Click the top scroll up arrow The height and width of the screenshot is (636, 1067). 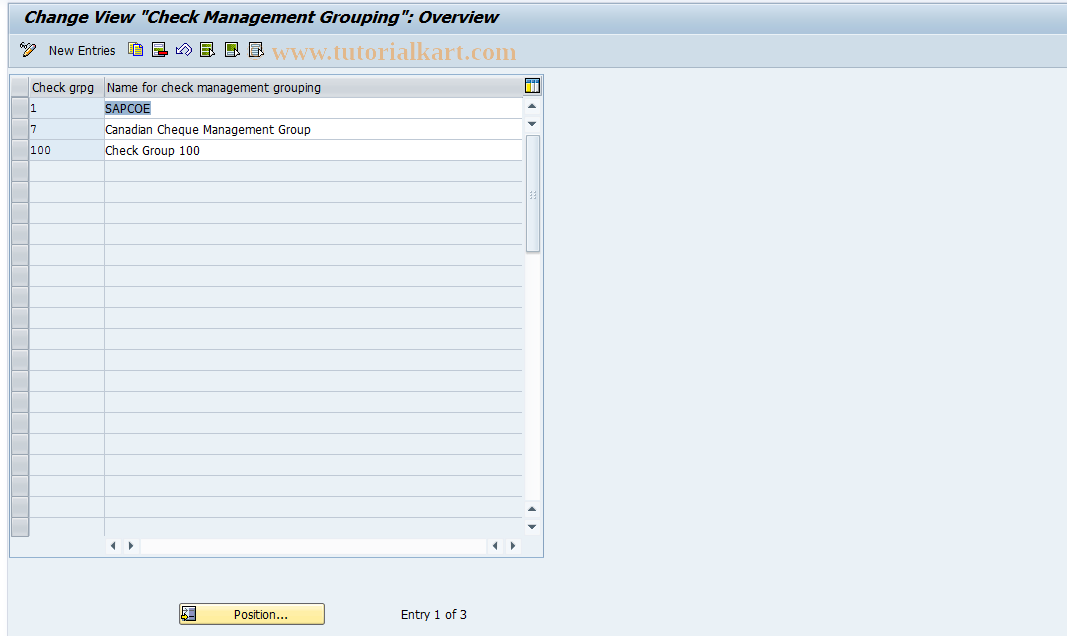pyautogui.click(x=532, y=106)
